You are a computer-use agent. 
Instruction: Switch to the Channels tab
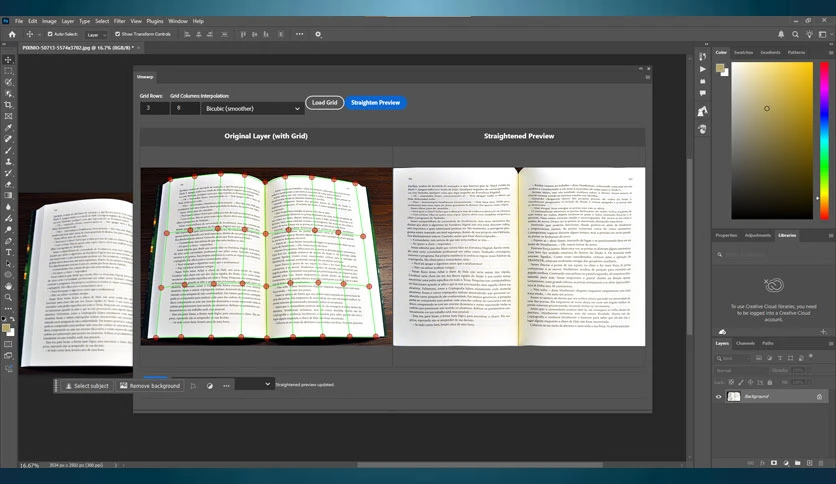[745, 344]
